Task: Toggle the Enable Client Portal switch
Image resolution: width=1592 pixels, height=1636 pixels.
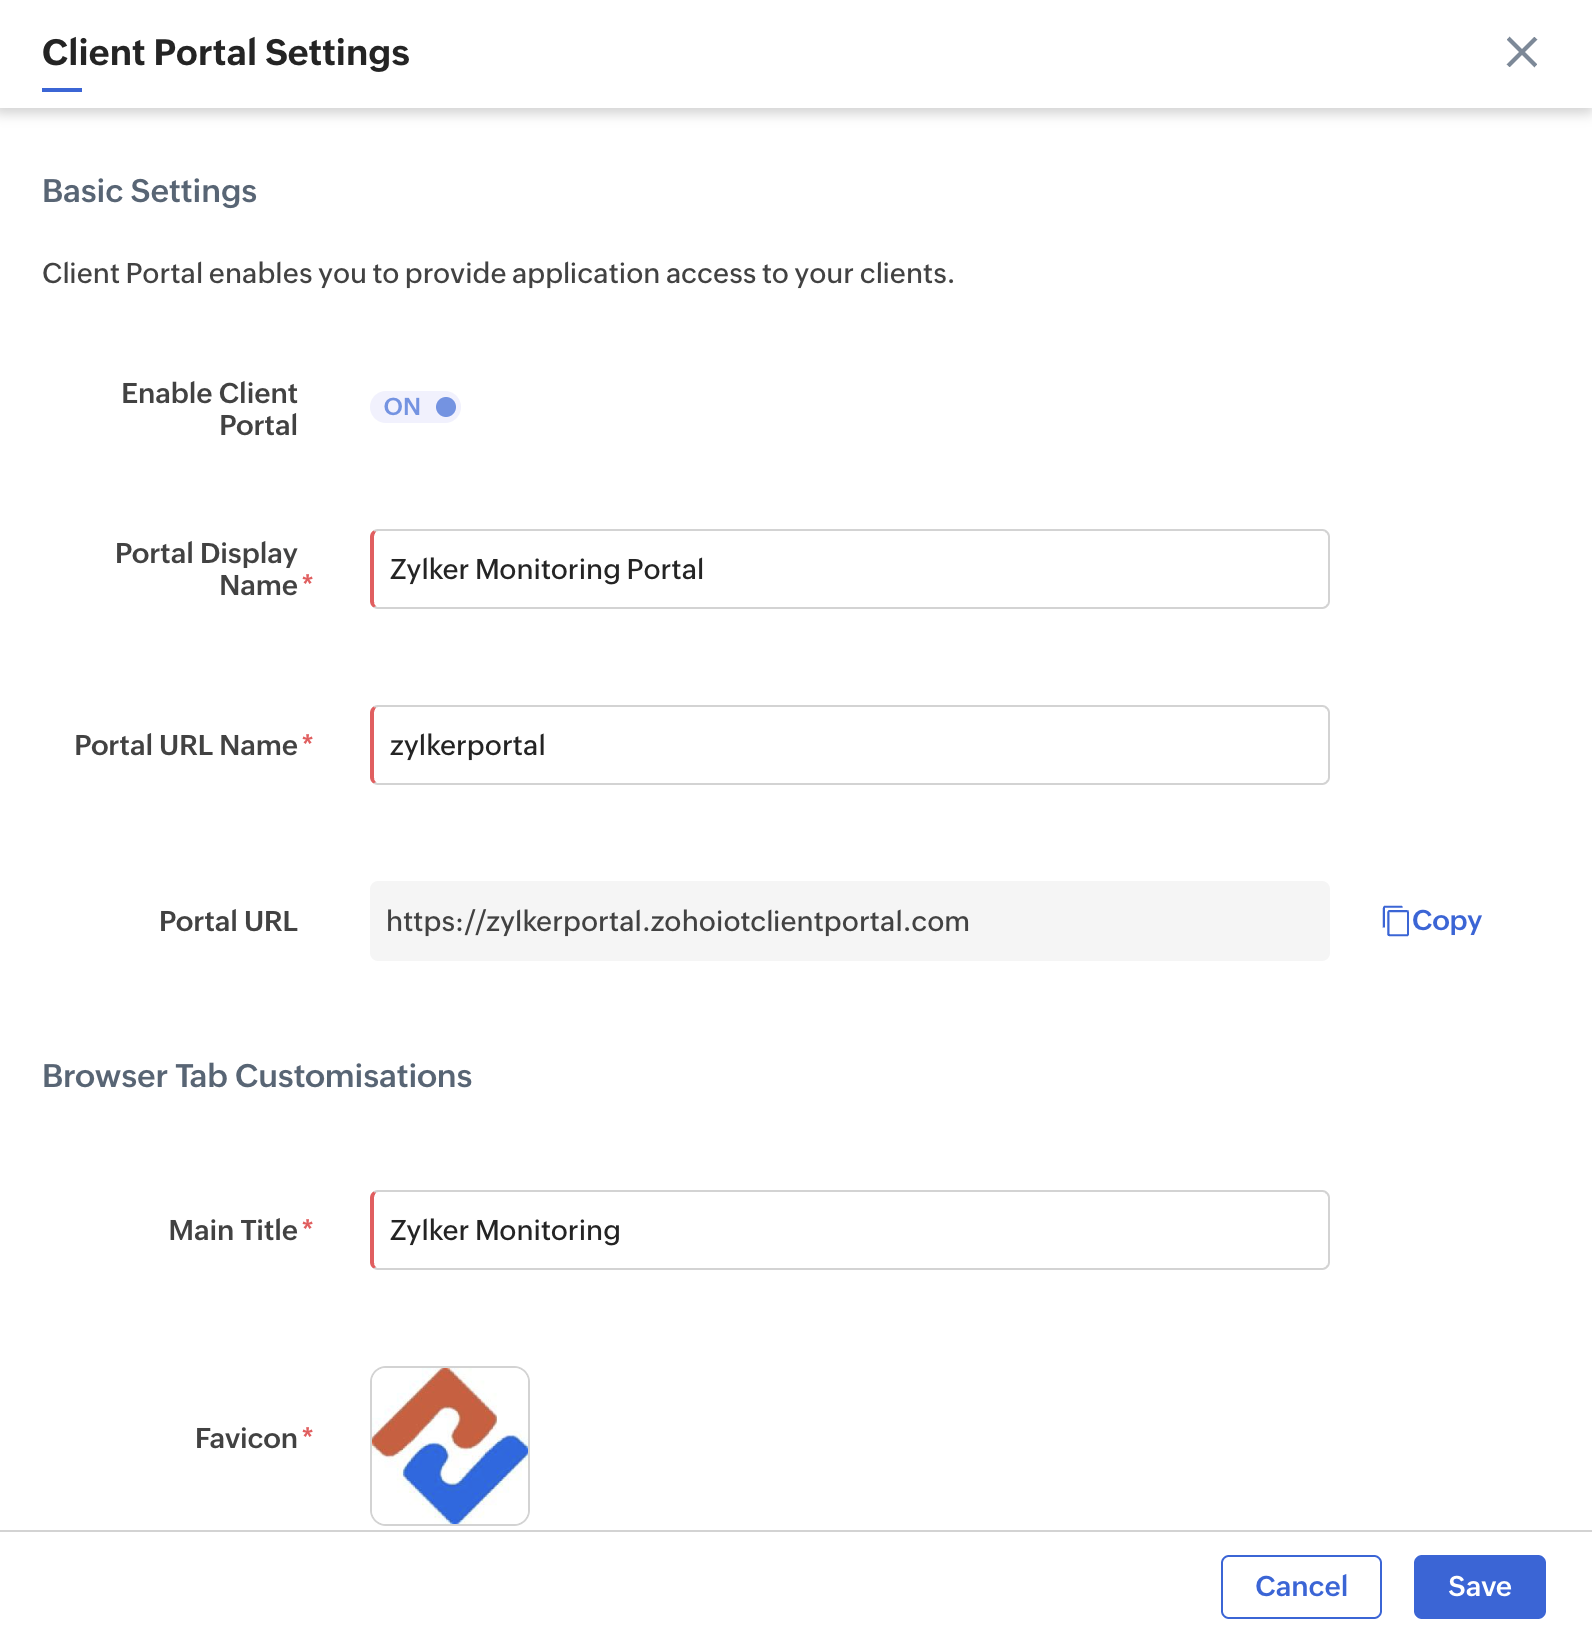Action: tap(415, 407)
